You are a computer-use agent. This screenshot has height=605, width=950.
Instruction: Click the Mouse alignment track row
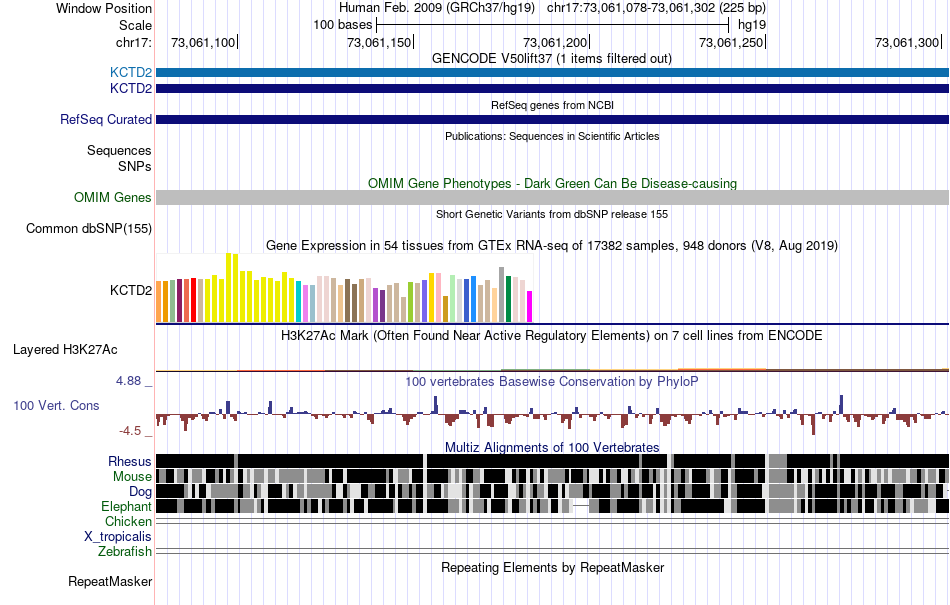click(x=553, y=476)
